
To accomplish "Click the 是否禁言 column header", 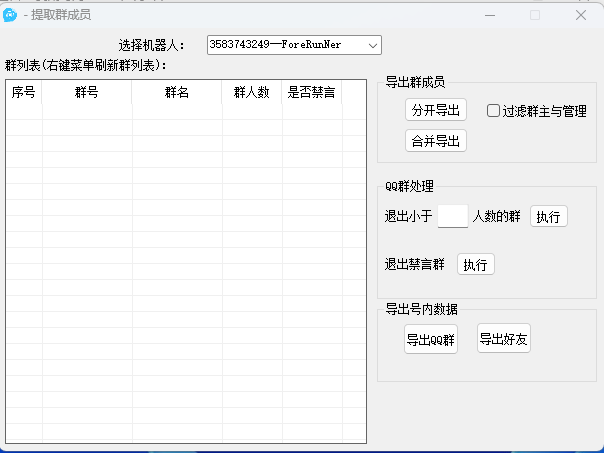I will click(311, 93).
